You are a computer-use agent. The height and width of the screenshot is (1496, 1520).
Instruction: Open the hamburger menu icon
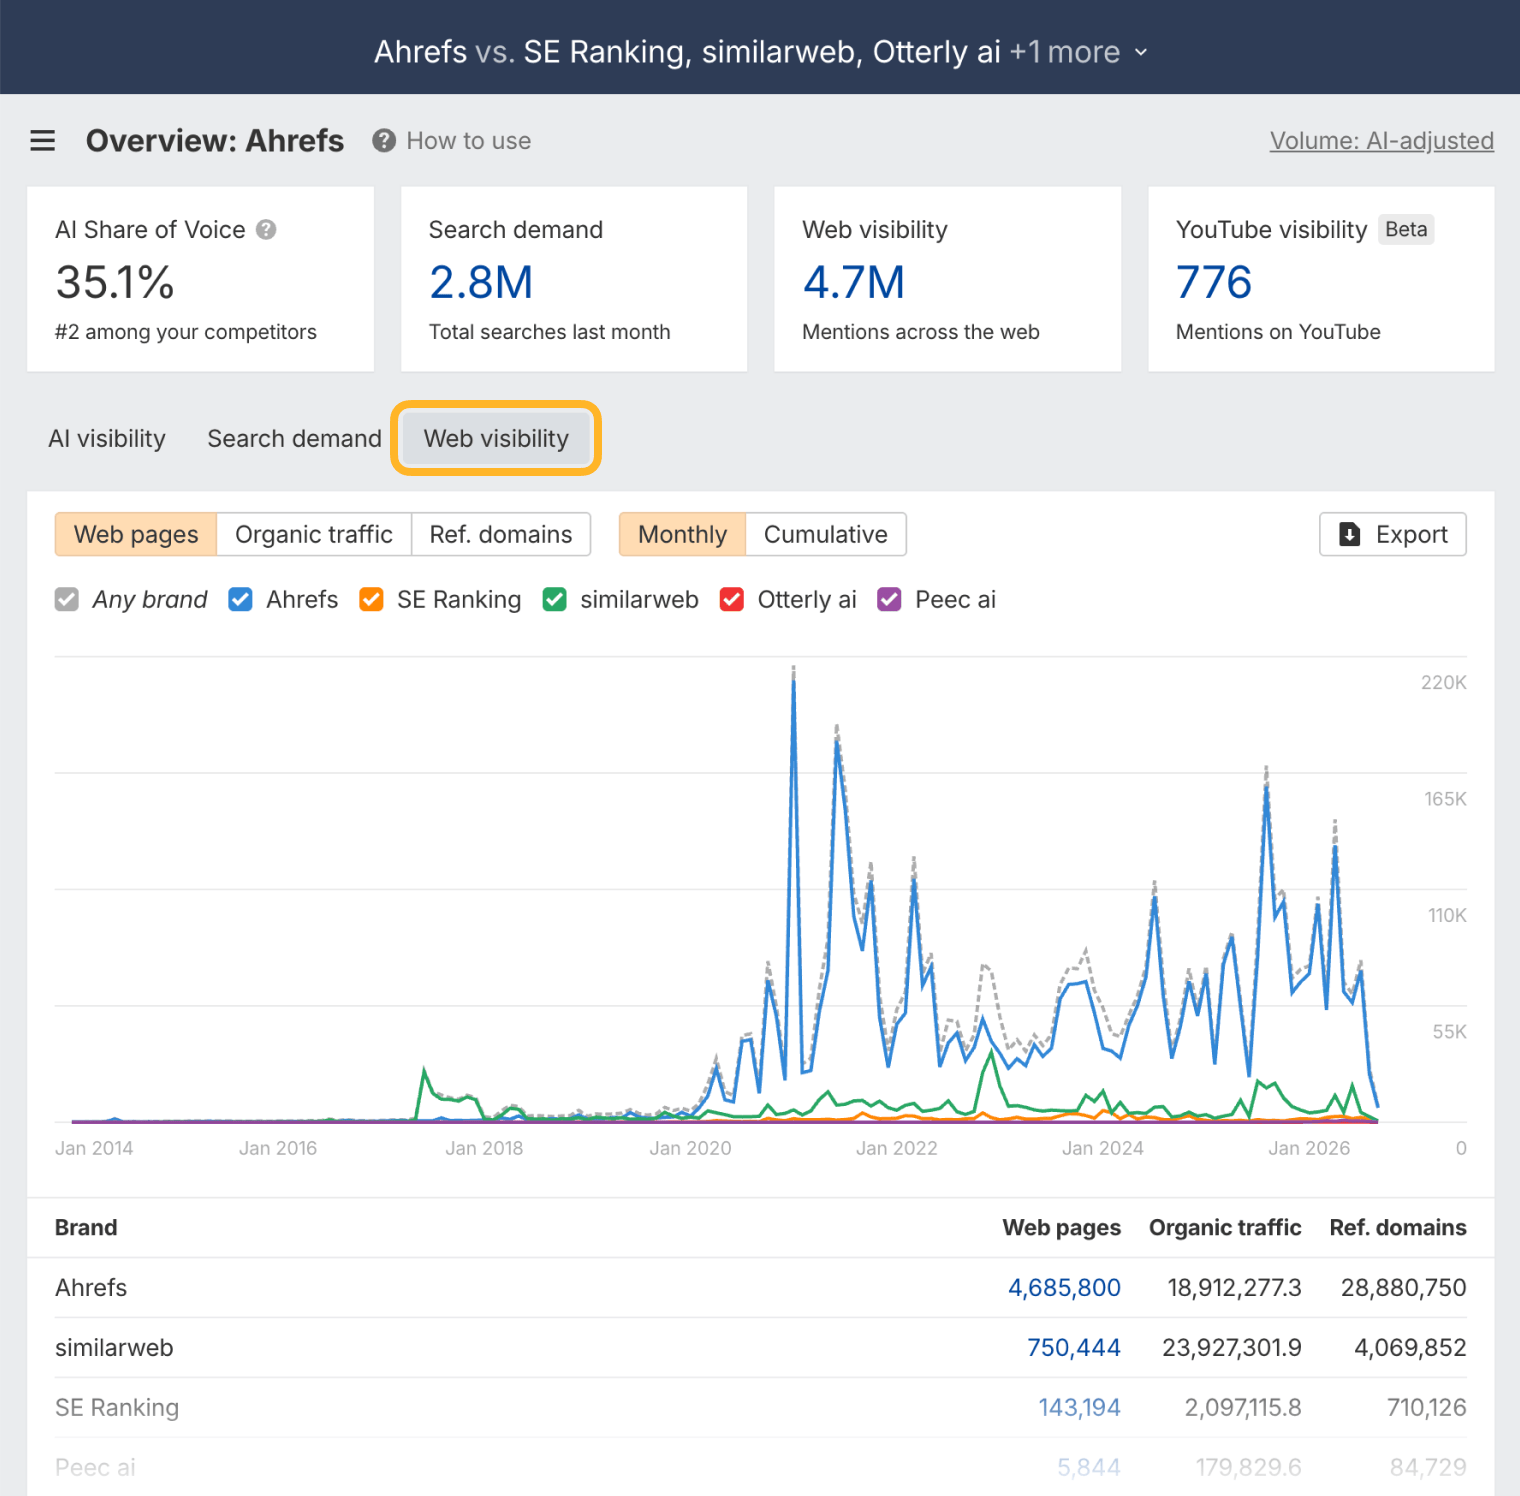[42, 141]
